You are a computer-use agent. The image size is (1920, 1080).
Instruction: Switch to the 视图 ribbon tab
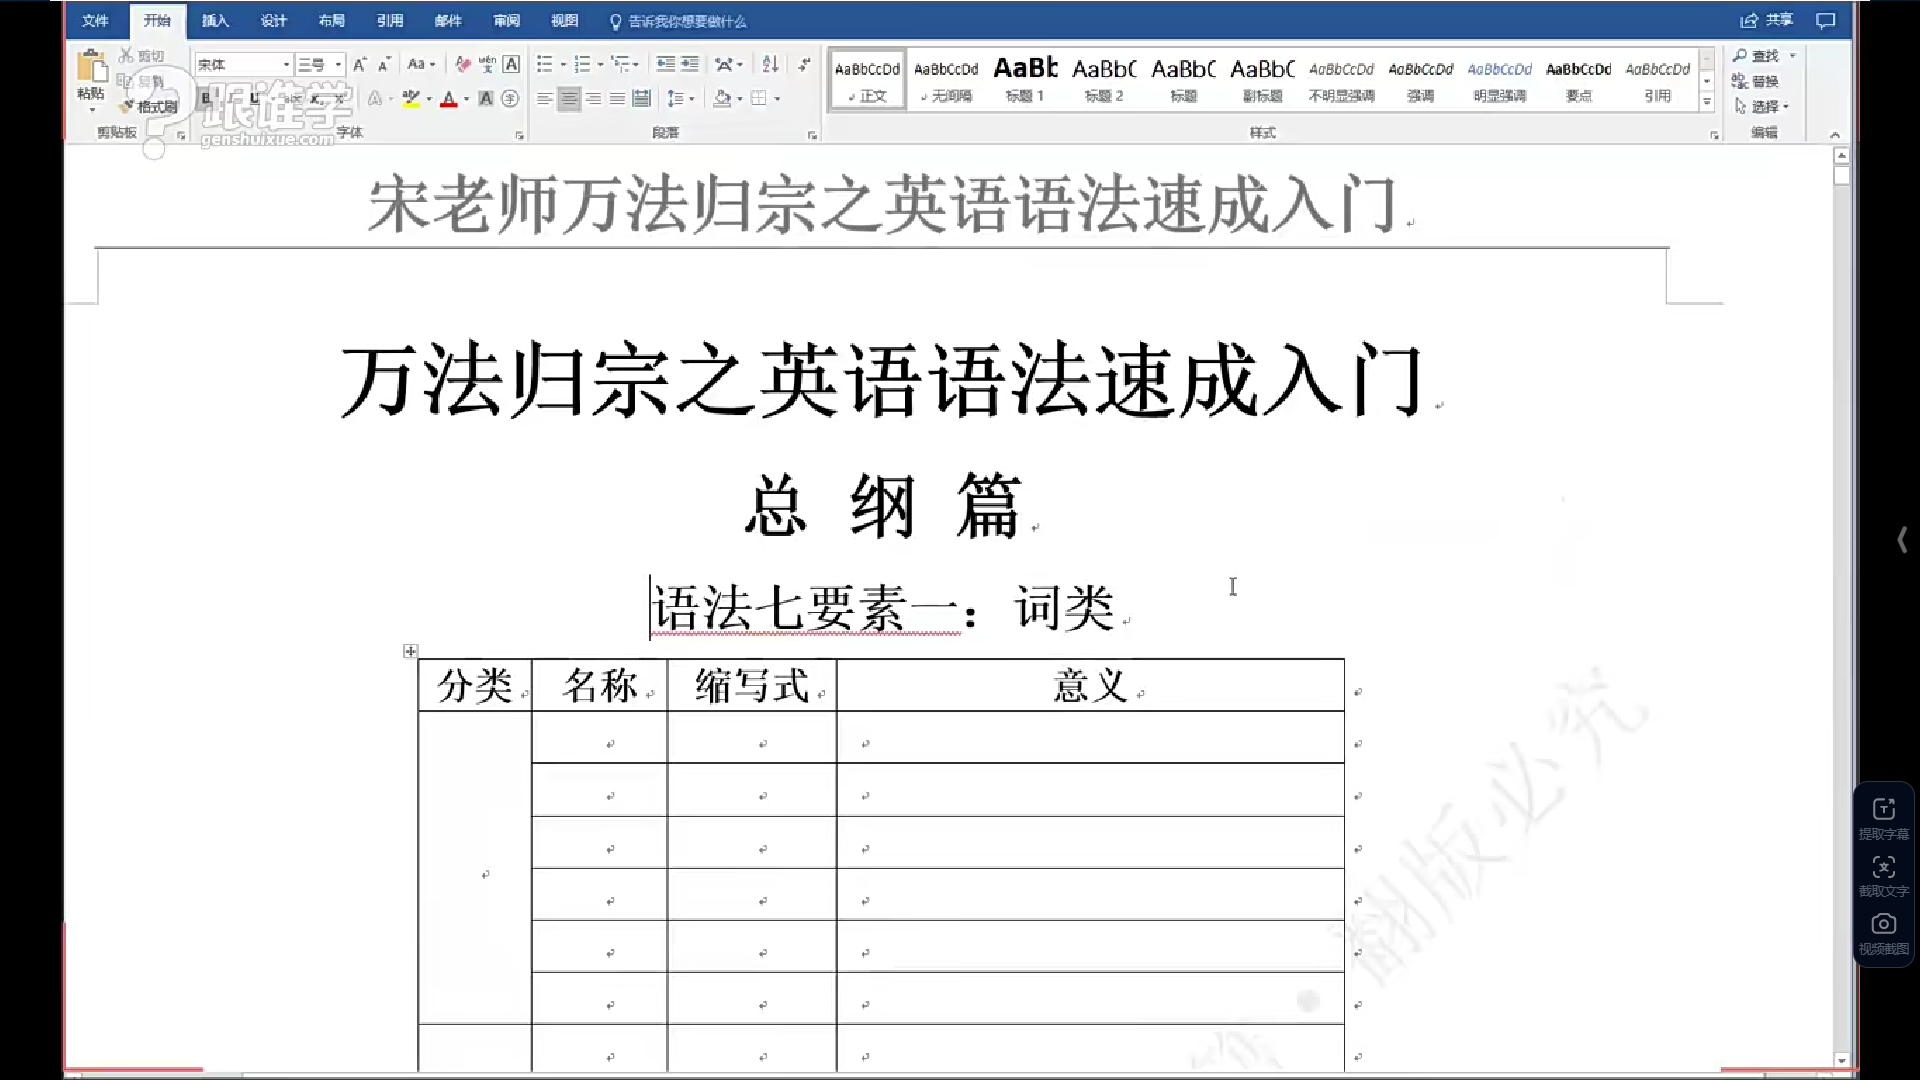click(x=565, y=20)
